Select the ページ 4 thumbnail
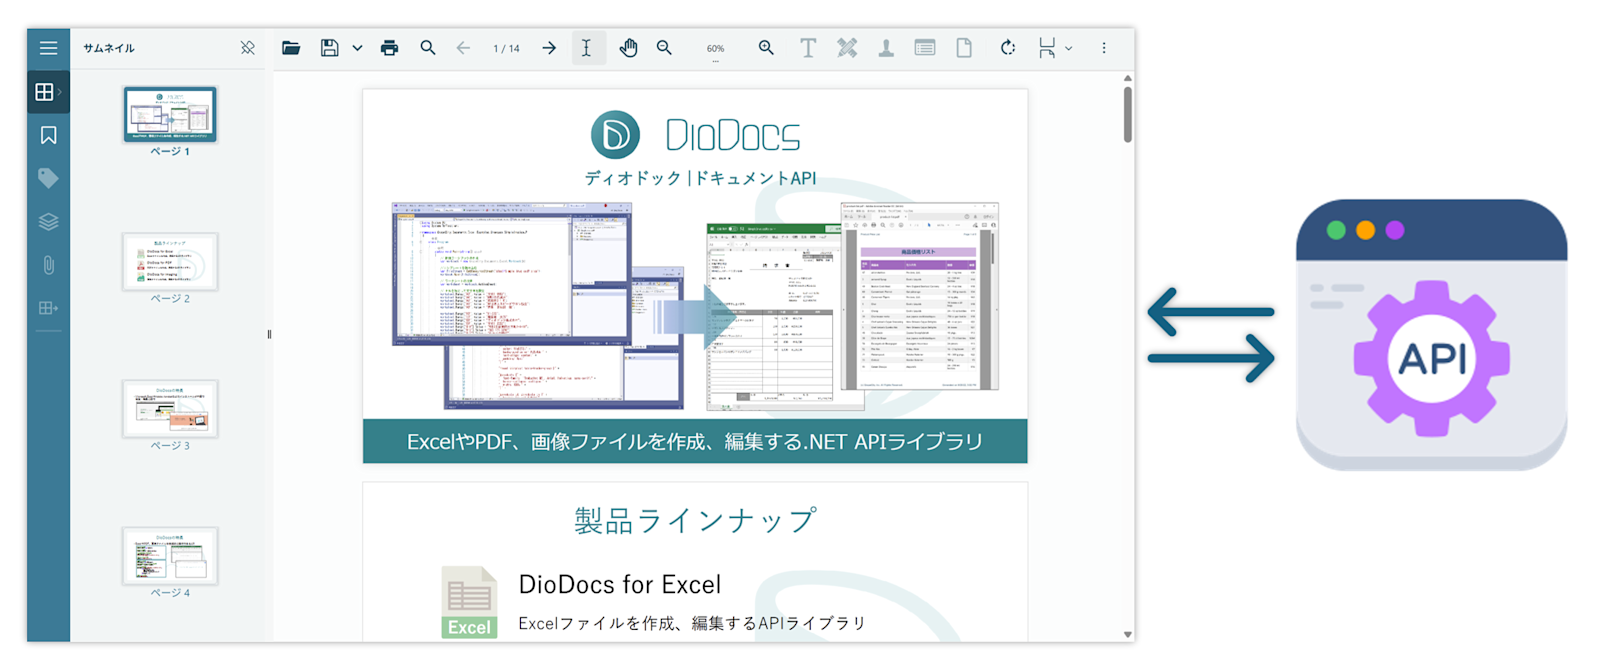This screenshot has height=671, width=1600. tap(170, 556)
